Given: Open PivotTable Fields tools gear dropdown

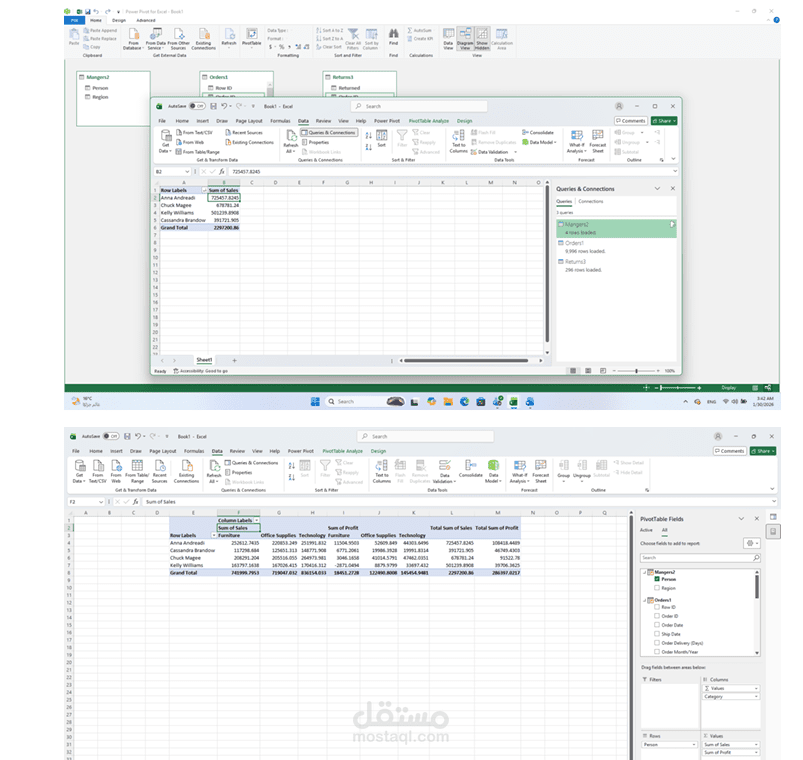Looking at the screenshot, I should pyautogui.click(x=751, y=543).
